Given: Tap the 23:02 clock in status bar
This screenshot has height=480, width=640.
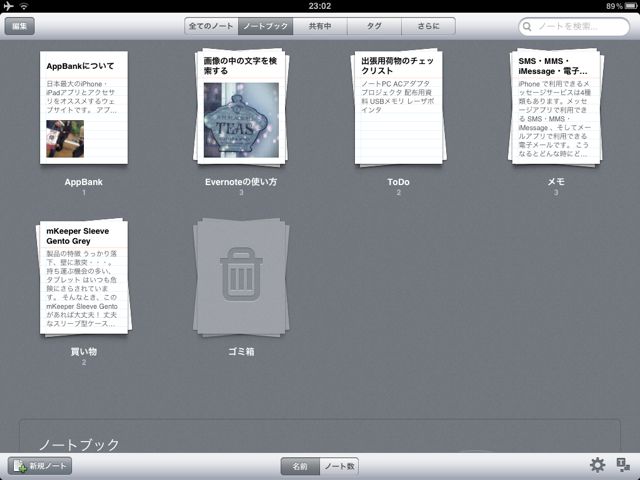Looking at the screenshot, I should 320,6.
